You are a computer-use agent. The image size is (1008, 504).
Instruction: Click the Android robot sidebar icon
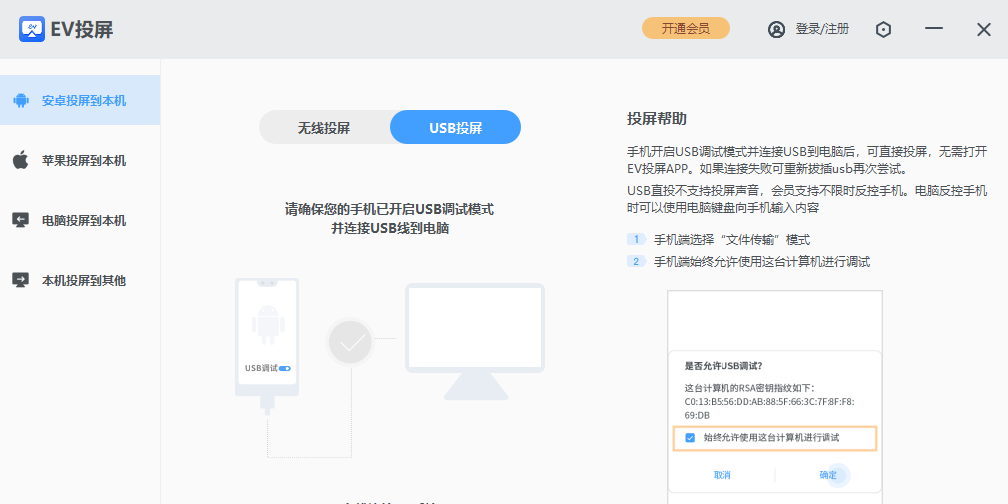[x=20, y=100]
